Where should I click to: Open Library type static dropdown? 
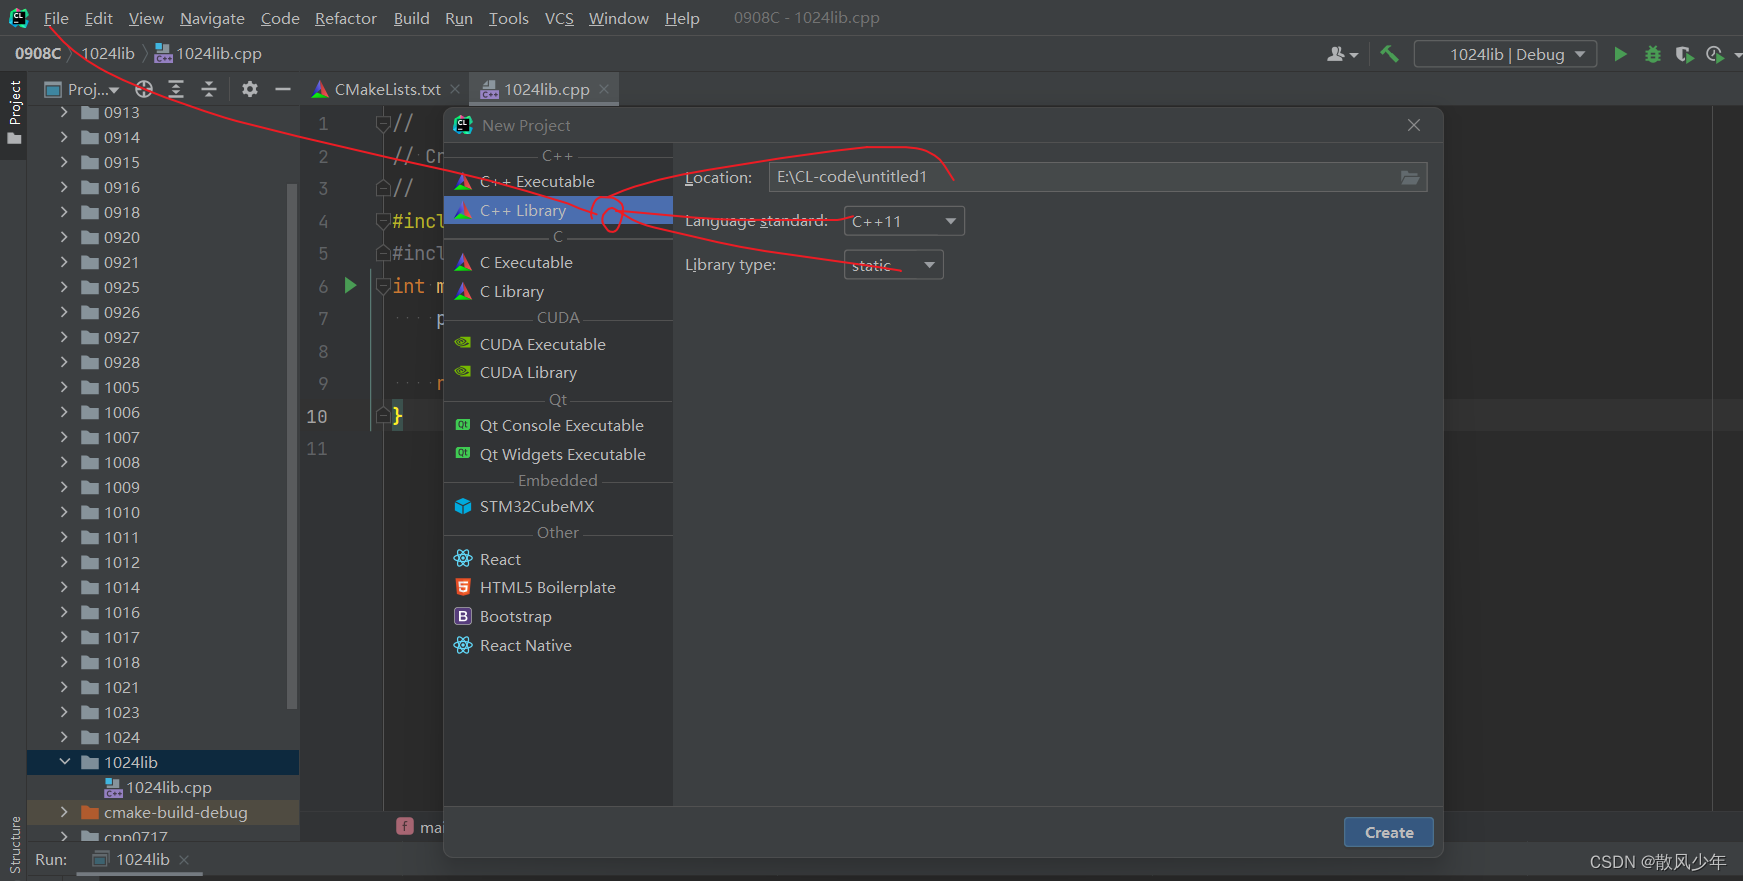(893, 265)
